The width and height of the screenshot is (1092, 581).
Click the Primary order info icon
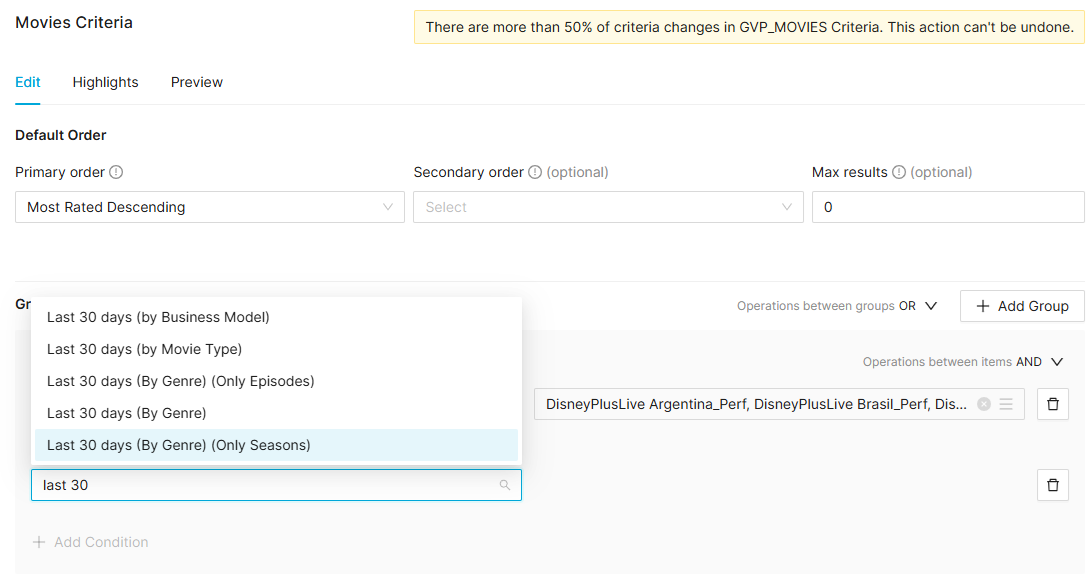(x=116, y=172)
